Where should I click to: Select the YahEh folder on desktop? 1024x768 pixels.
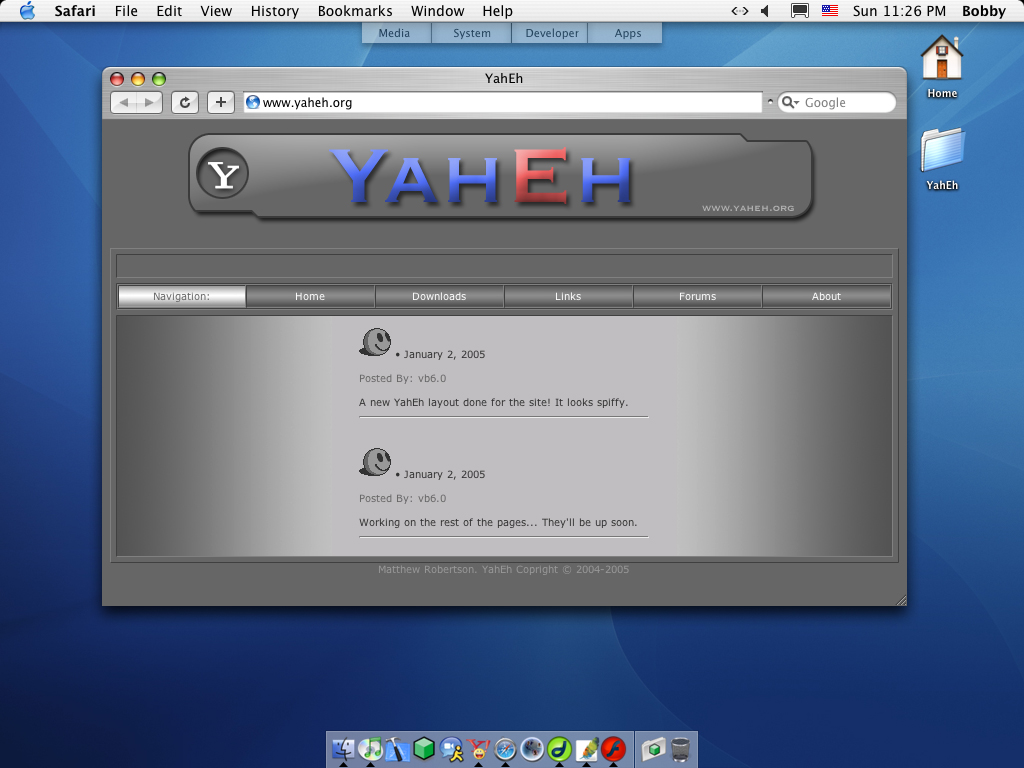click(x=942, y=159)
